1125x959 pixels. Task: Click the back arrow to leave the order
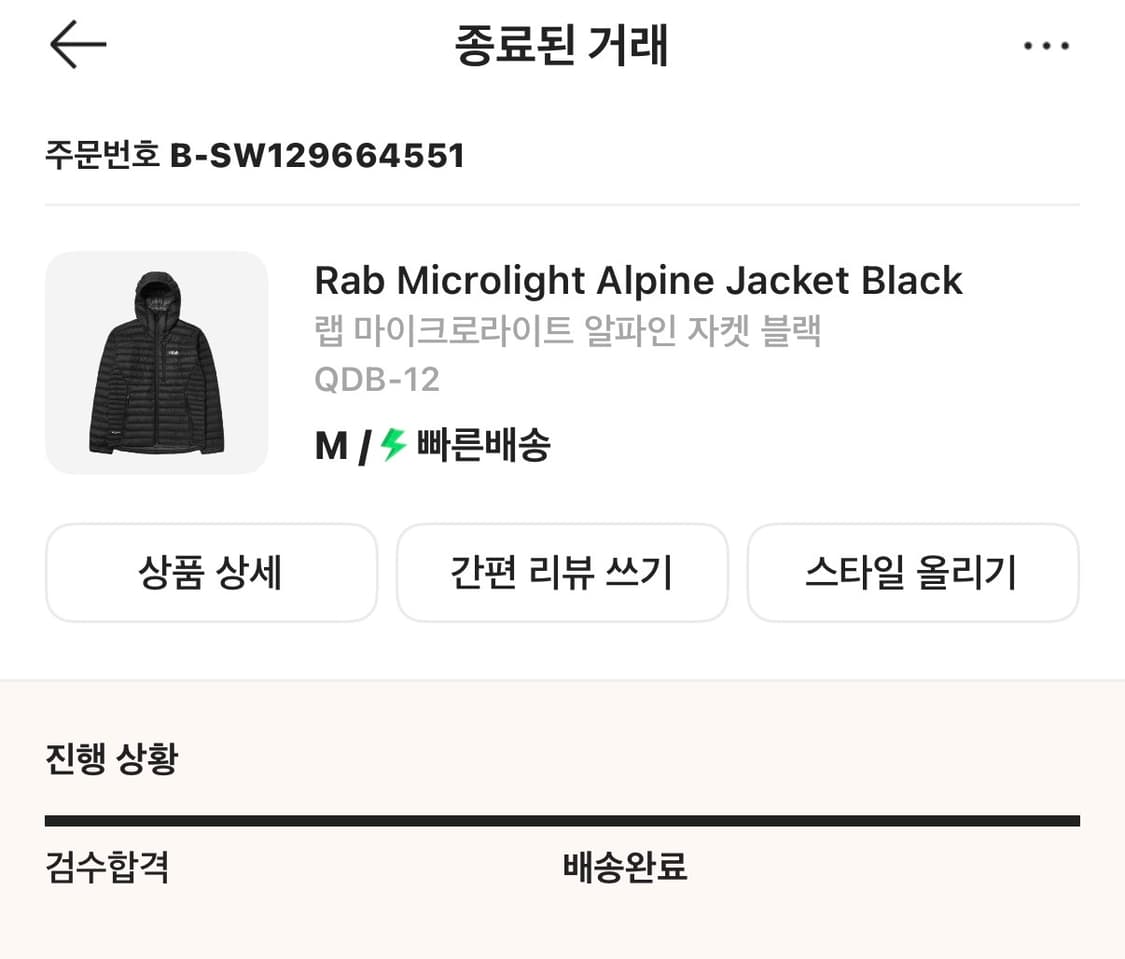pos(77,44)
